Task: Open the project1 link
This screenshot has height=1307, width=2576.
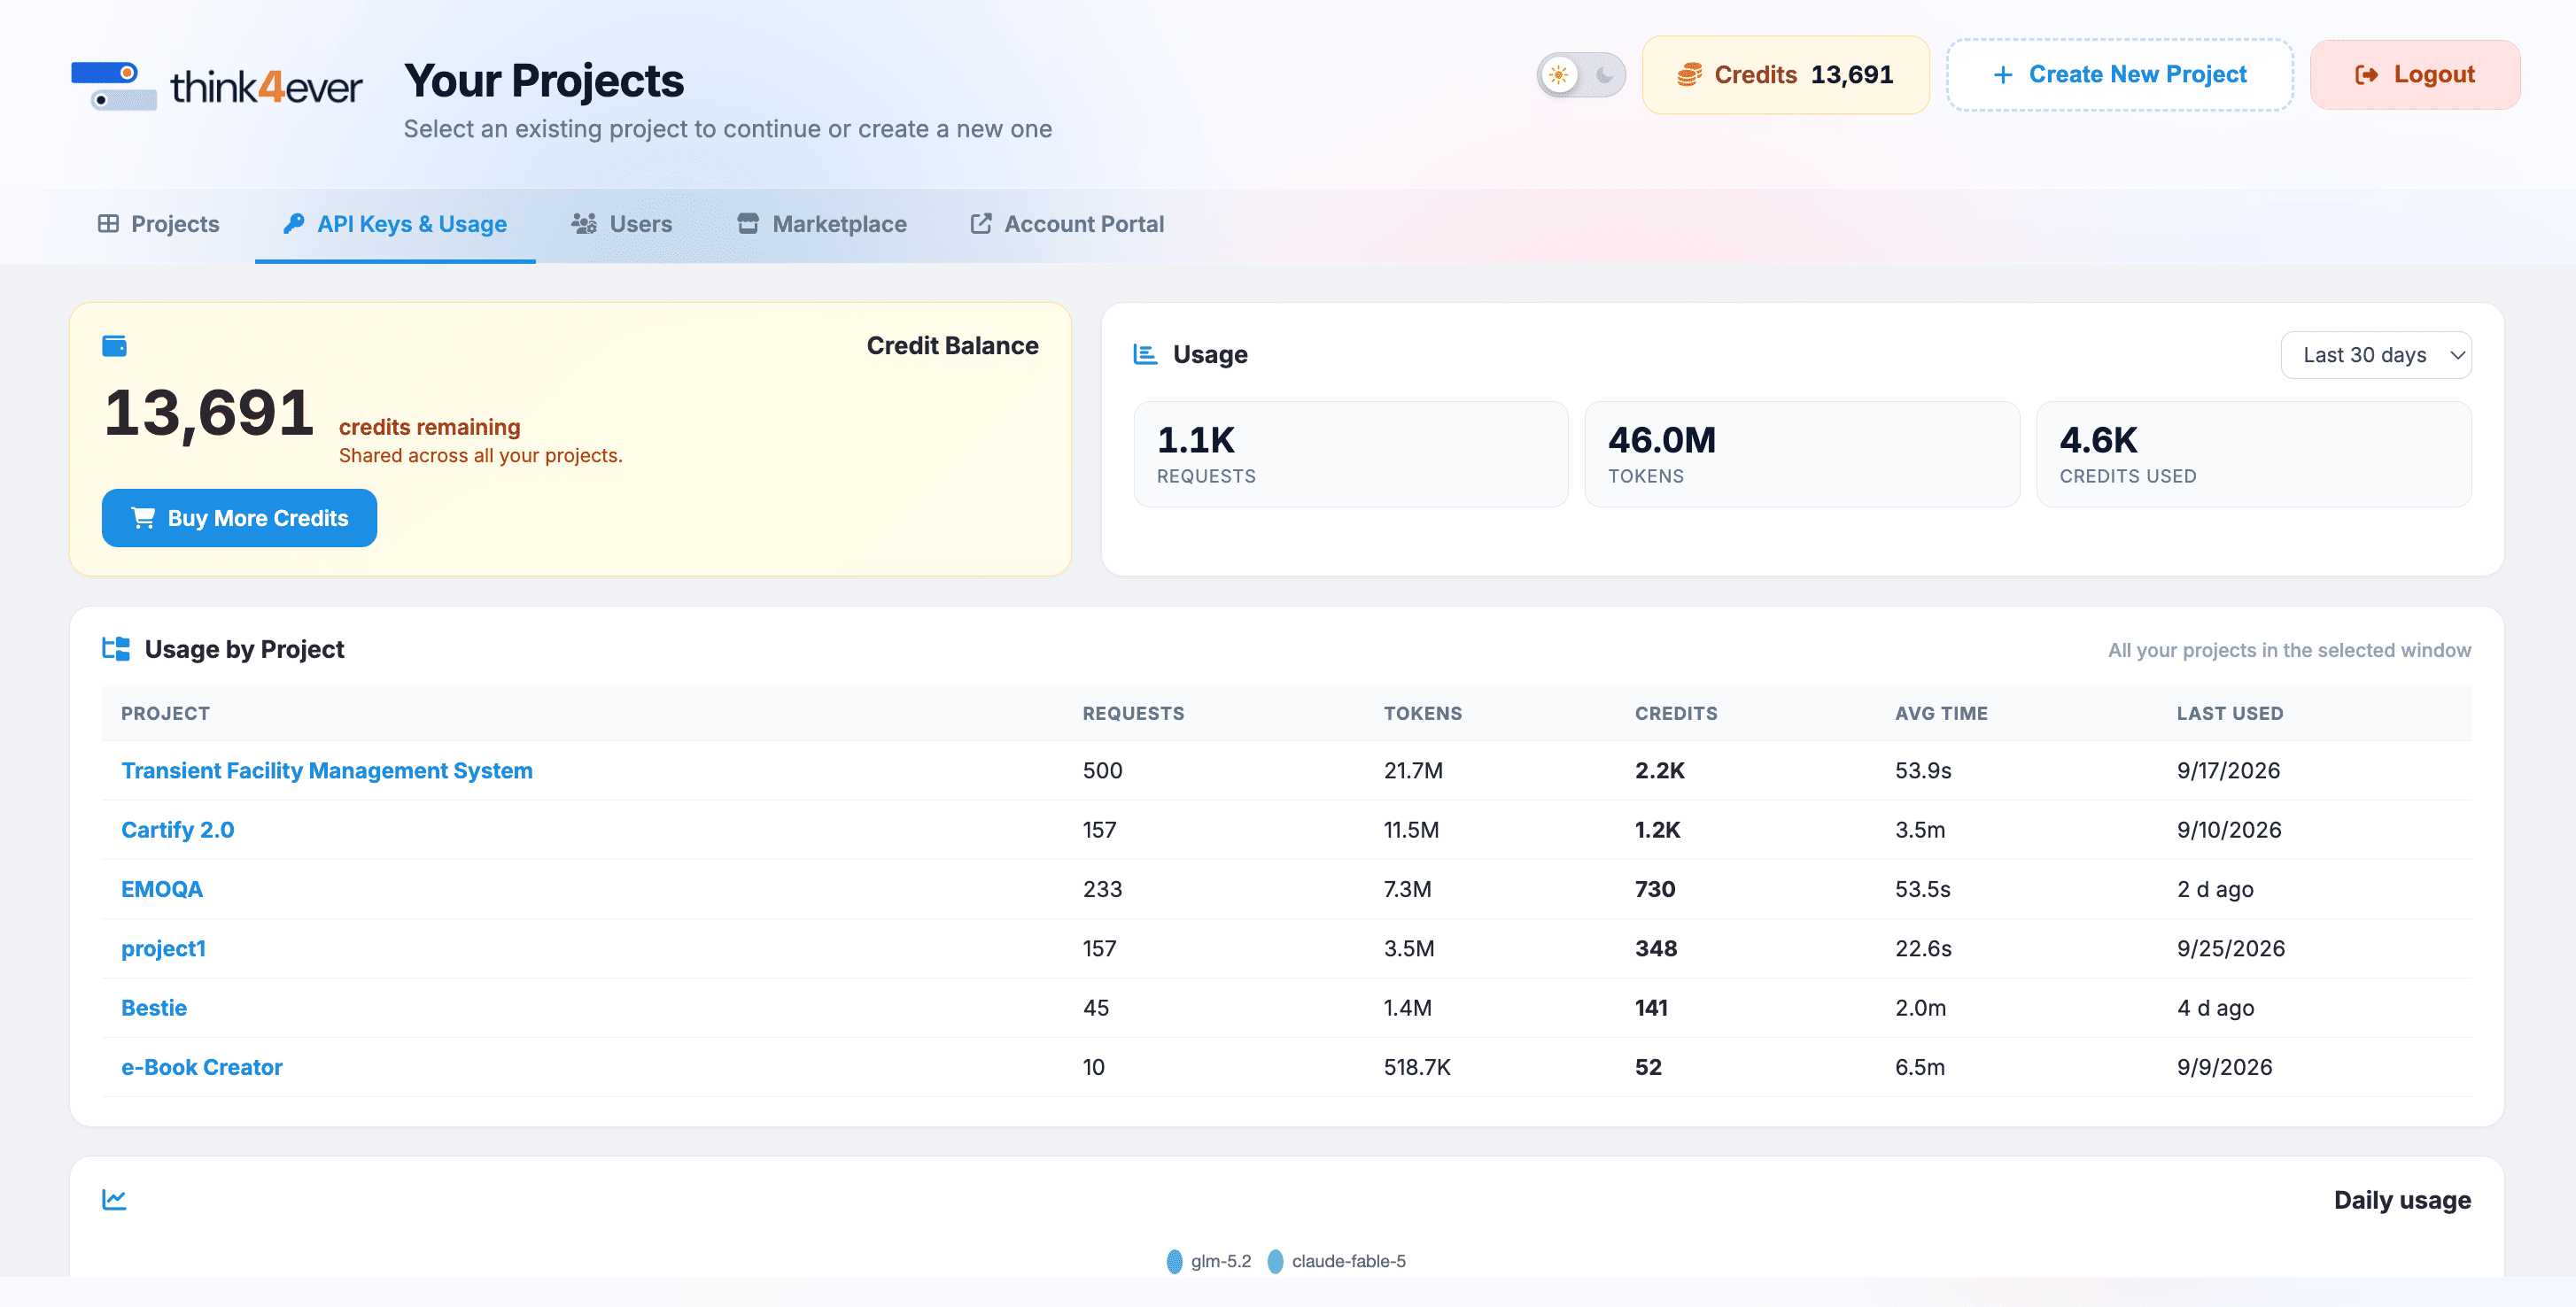Action: [x=163, y=948]
